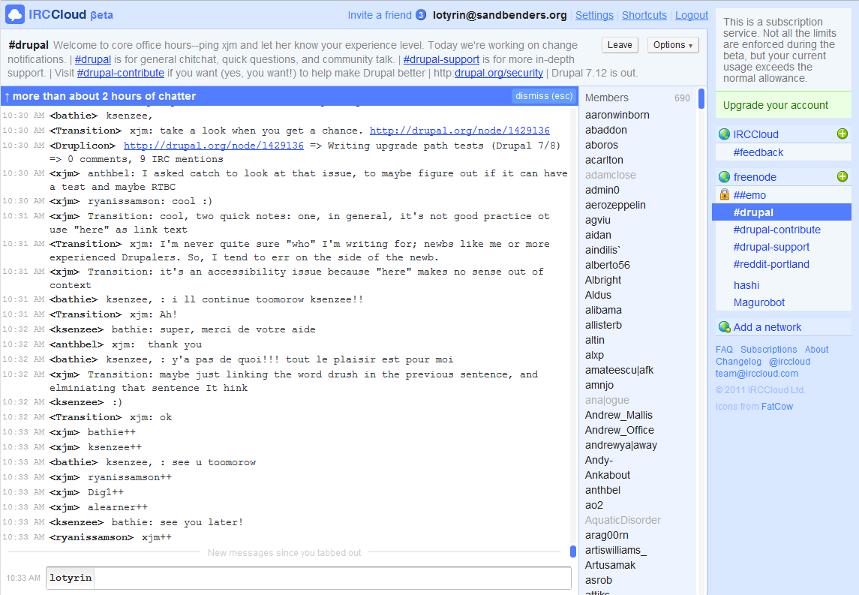Open Druplicon's drupal.org/node/1429136 link
Screen dimensions: 859x595
pos(214,145)
